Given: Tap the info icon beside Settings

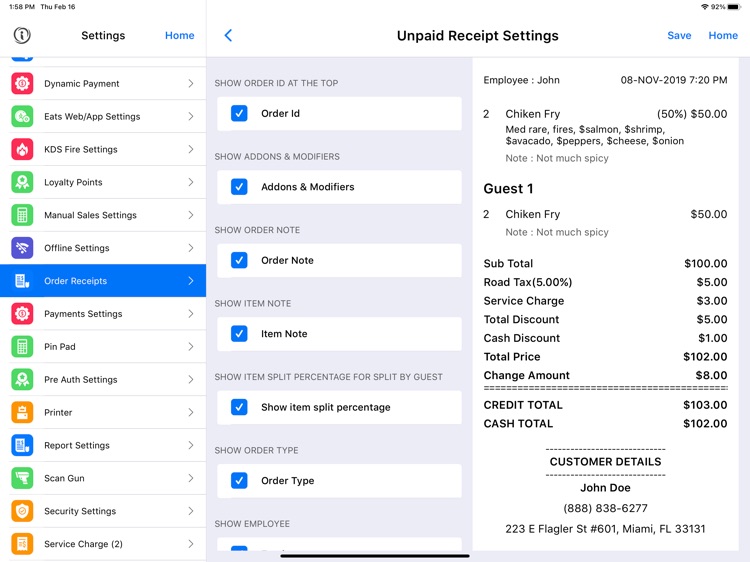Looking at the screenshot, I should coord(22,35).
